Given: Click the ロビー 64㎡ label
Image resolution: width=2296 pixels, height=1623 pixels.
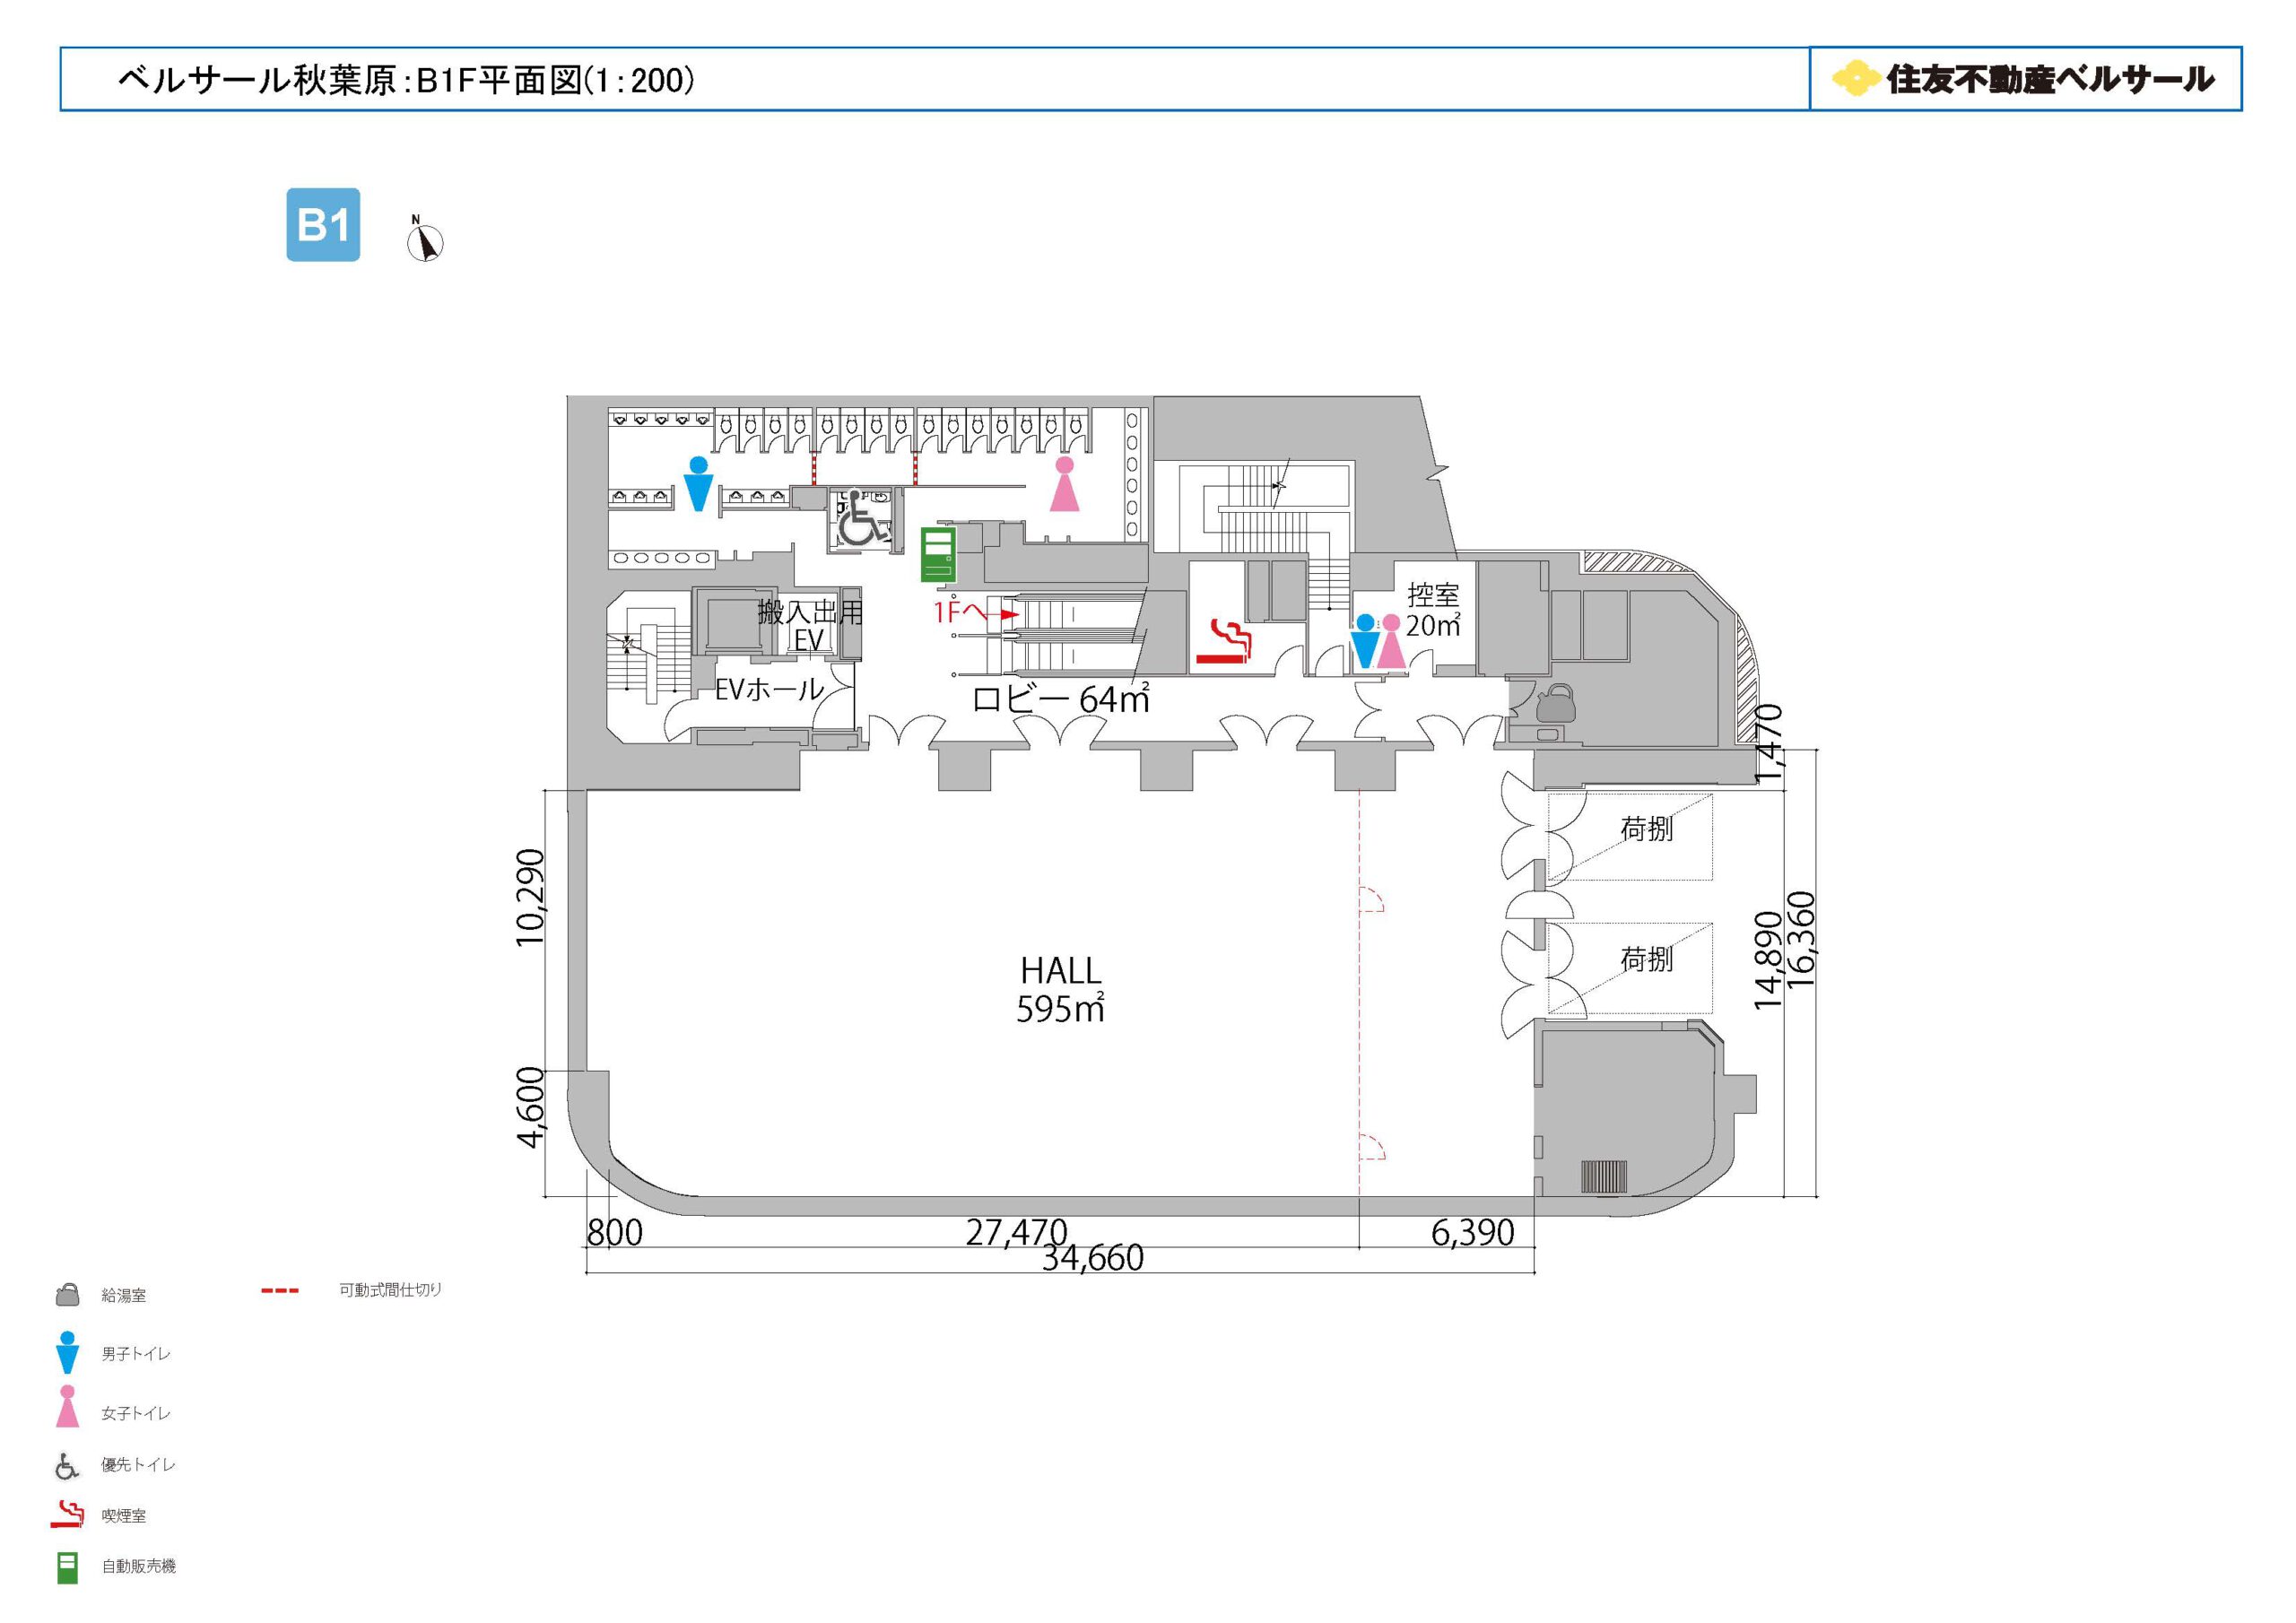Looking at the screenshot, I should pyautogui.click(x=1061, y=699).
